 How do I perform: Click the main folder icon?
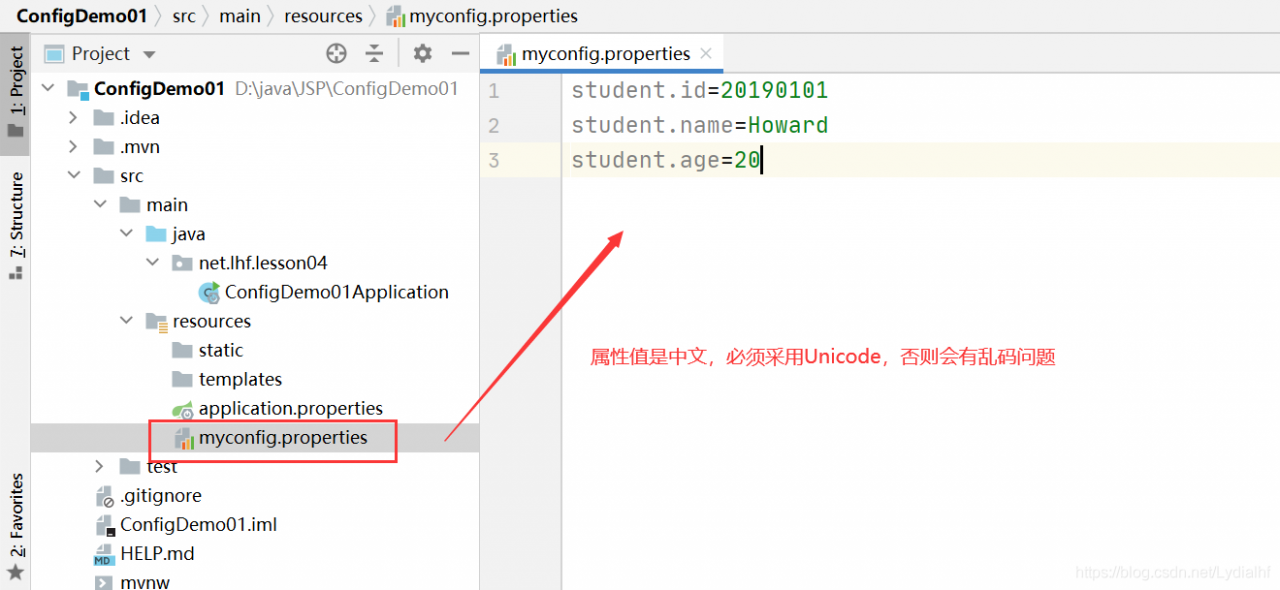(x=129, y=204)
